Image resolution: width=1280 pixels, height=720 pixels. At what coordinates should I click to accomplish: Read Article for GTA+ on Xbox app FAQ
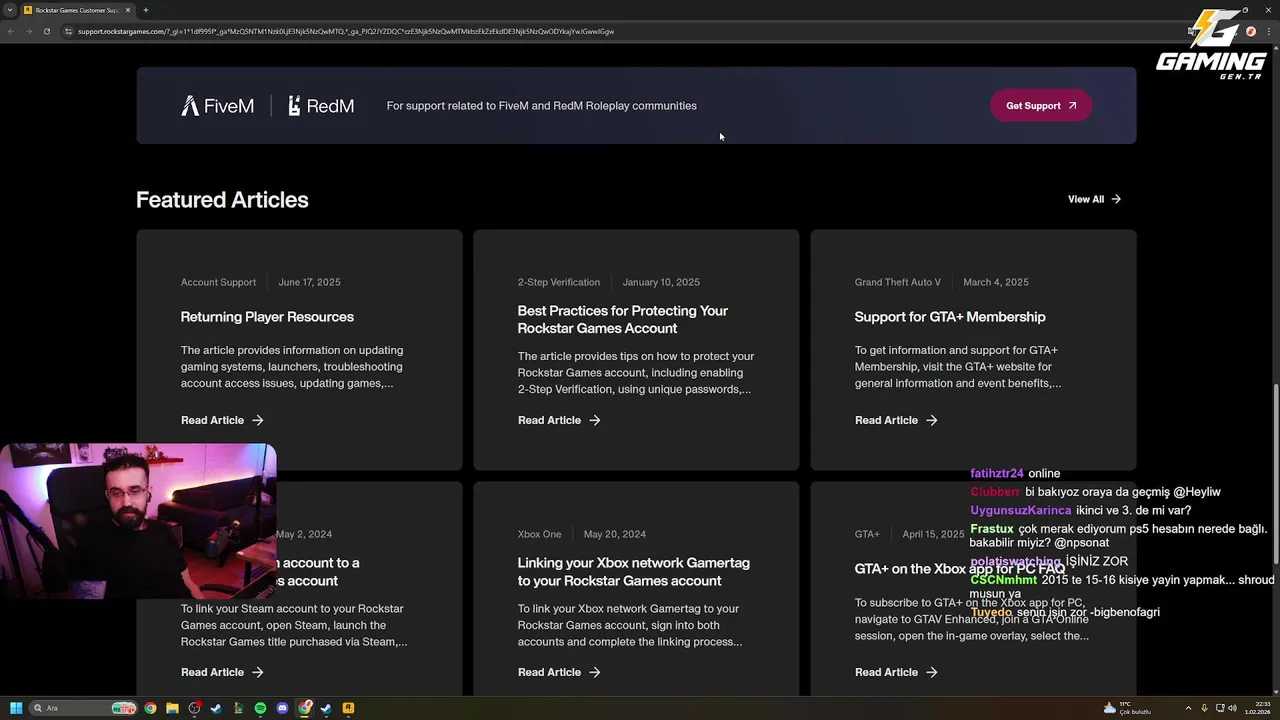point(896,672)
